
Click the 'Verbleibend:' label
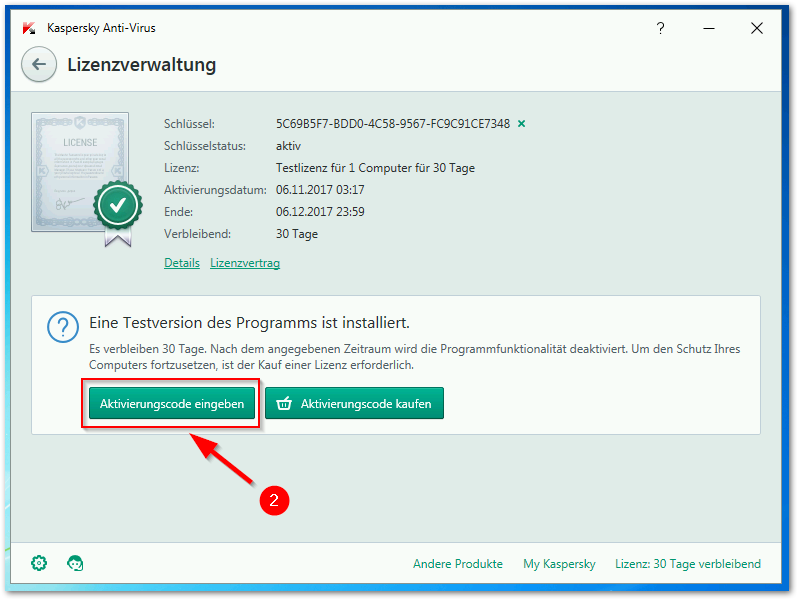pos(197,234)
